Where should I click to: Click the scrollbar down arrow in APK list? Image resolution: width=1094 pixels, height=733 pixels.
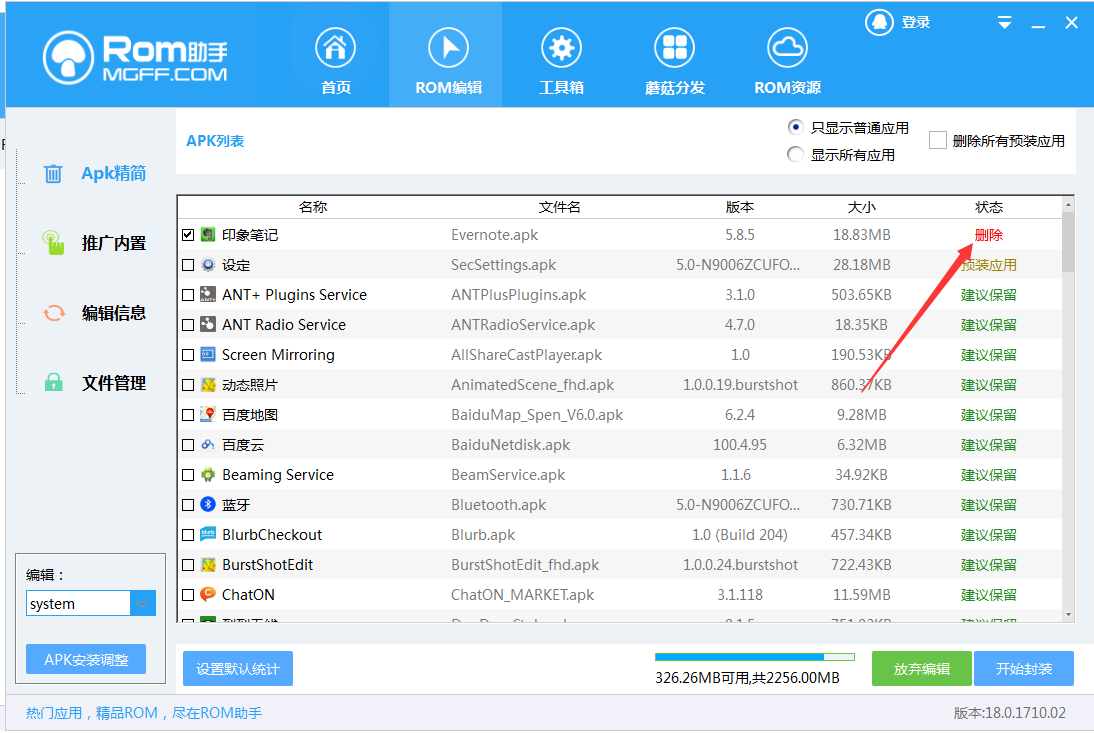[x=1067, y=615]
